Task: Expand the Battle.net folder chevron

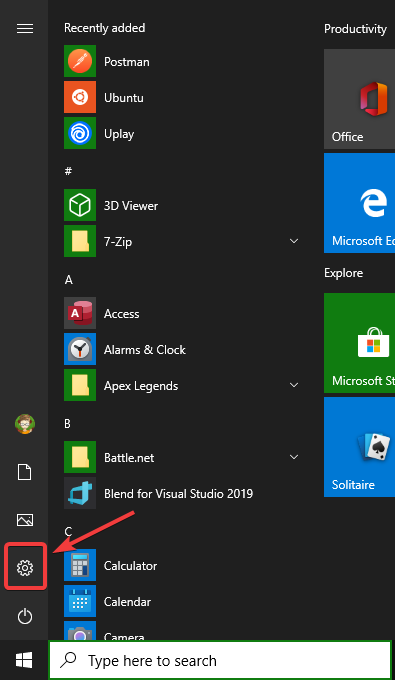Action: click(294, 457)
